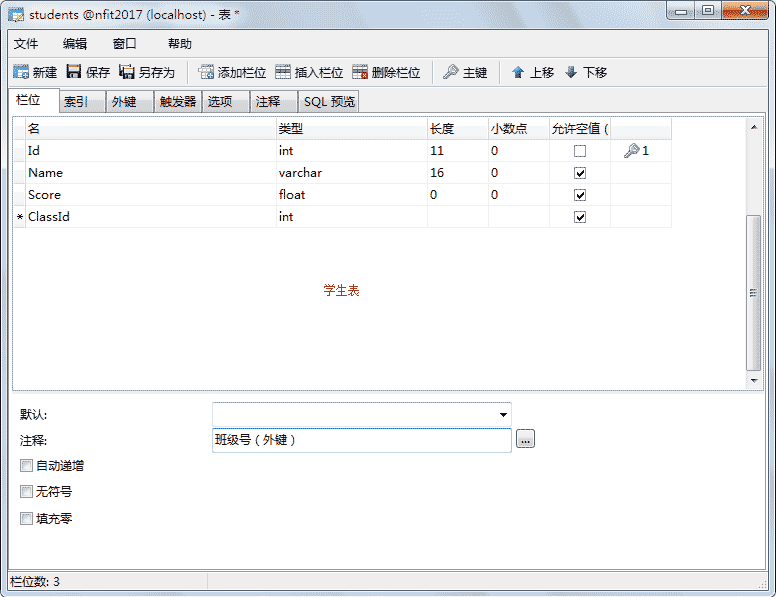Click the length cell showing 16 for Name
This screenshot has height=597, width=776.
(x=458, y=173)
